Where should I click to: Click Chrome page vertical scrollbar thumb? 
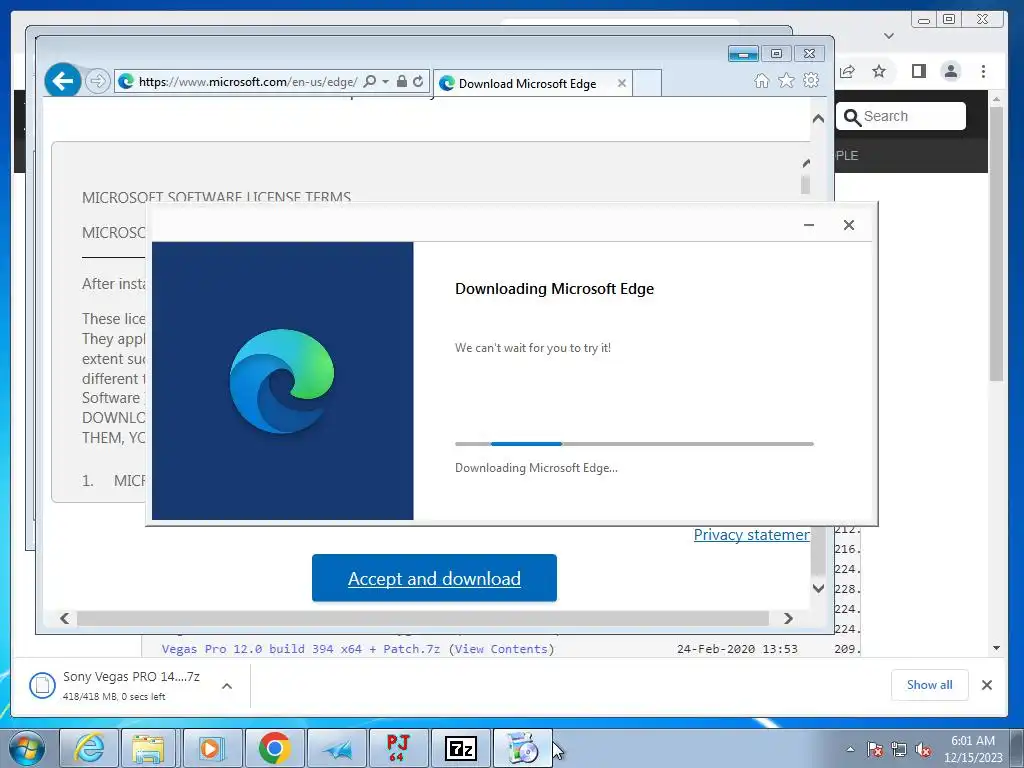tap(996, 244)
